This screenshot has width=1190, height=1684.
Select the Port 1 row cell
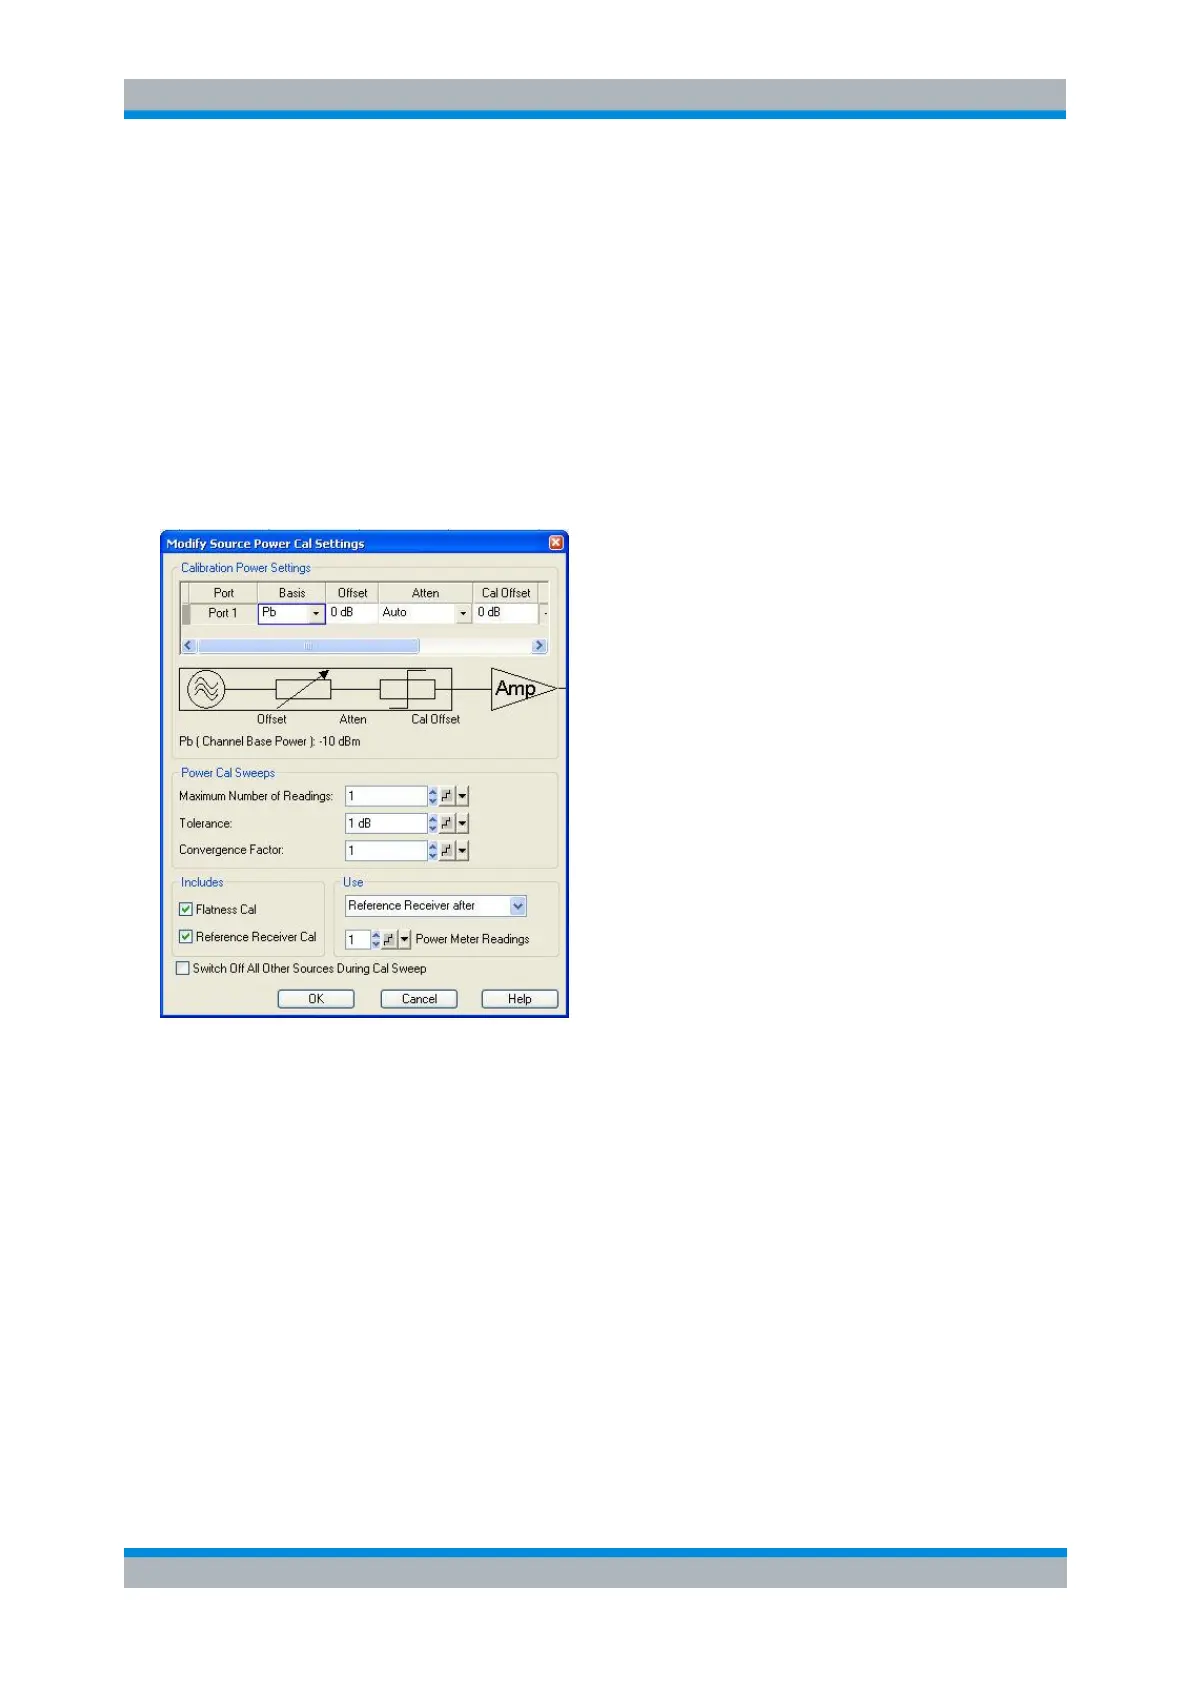223,613
